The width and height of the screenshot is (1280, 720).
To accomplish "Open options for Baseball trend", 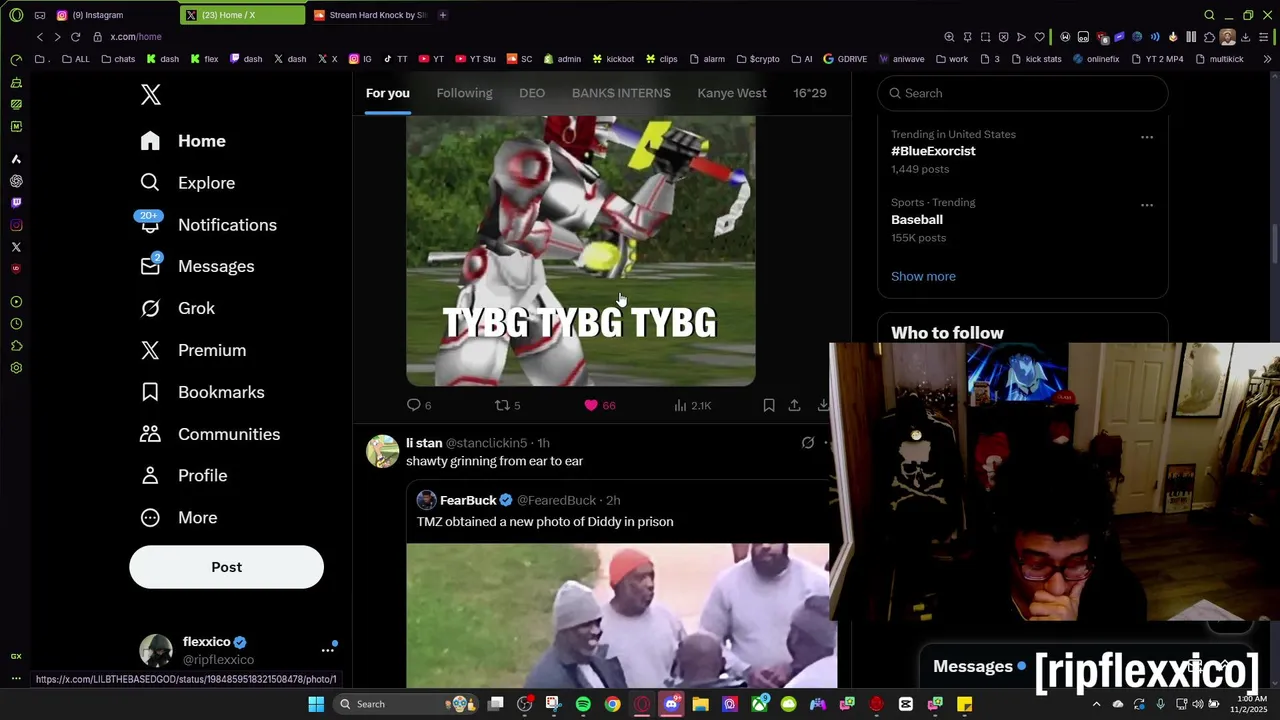I will pos(1147,205).
